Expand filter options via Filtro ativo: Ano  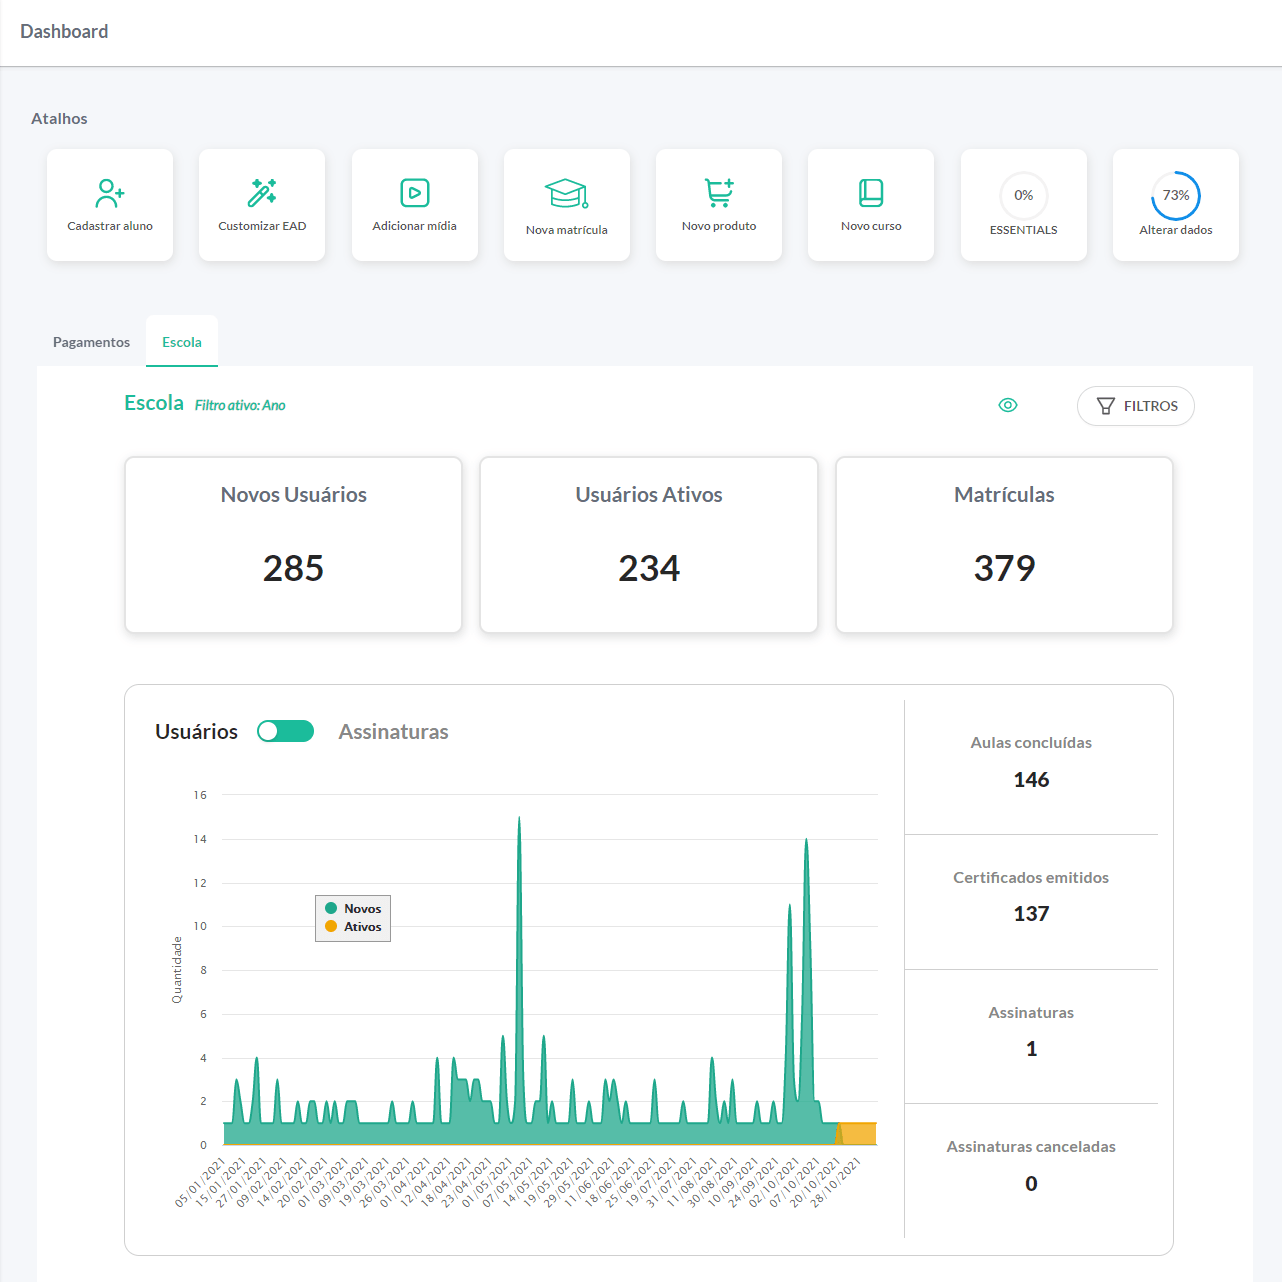click(x=241, y=404)
